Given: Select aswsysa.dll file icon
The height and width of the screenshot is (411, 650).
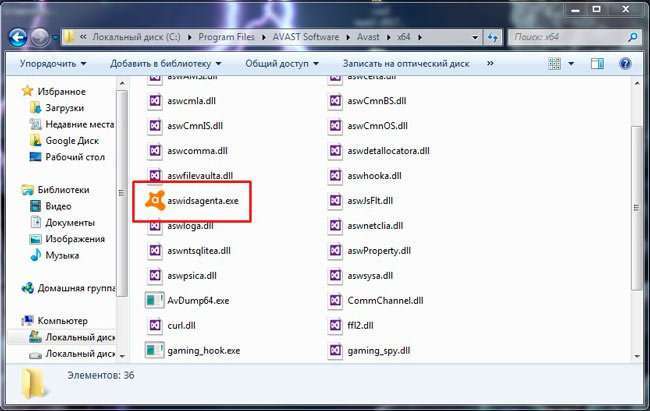Looking at the screenshot, I should coord(335,275).
